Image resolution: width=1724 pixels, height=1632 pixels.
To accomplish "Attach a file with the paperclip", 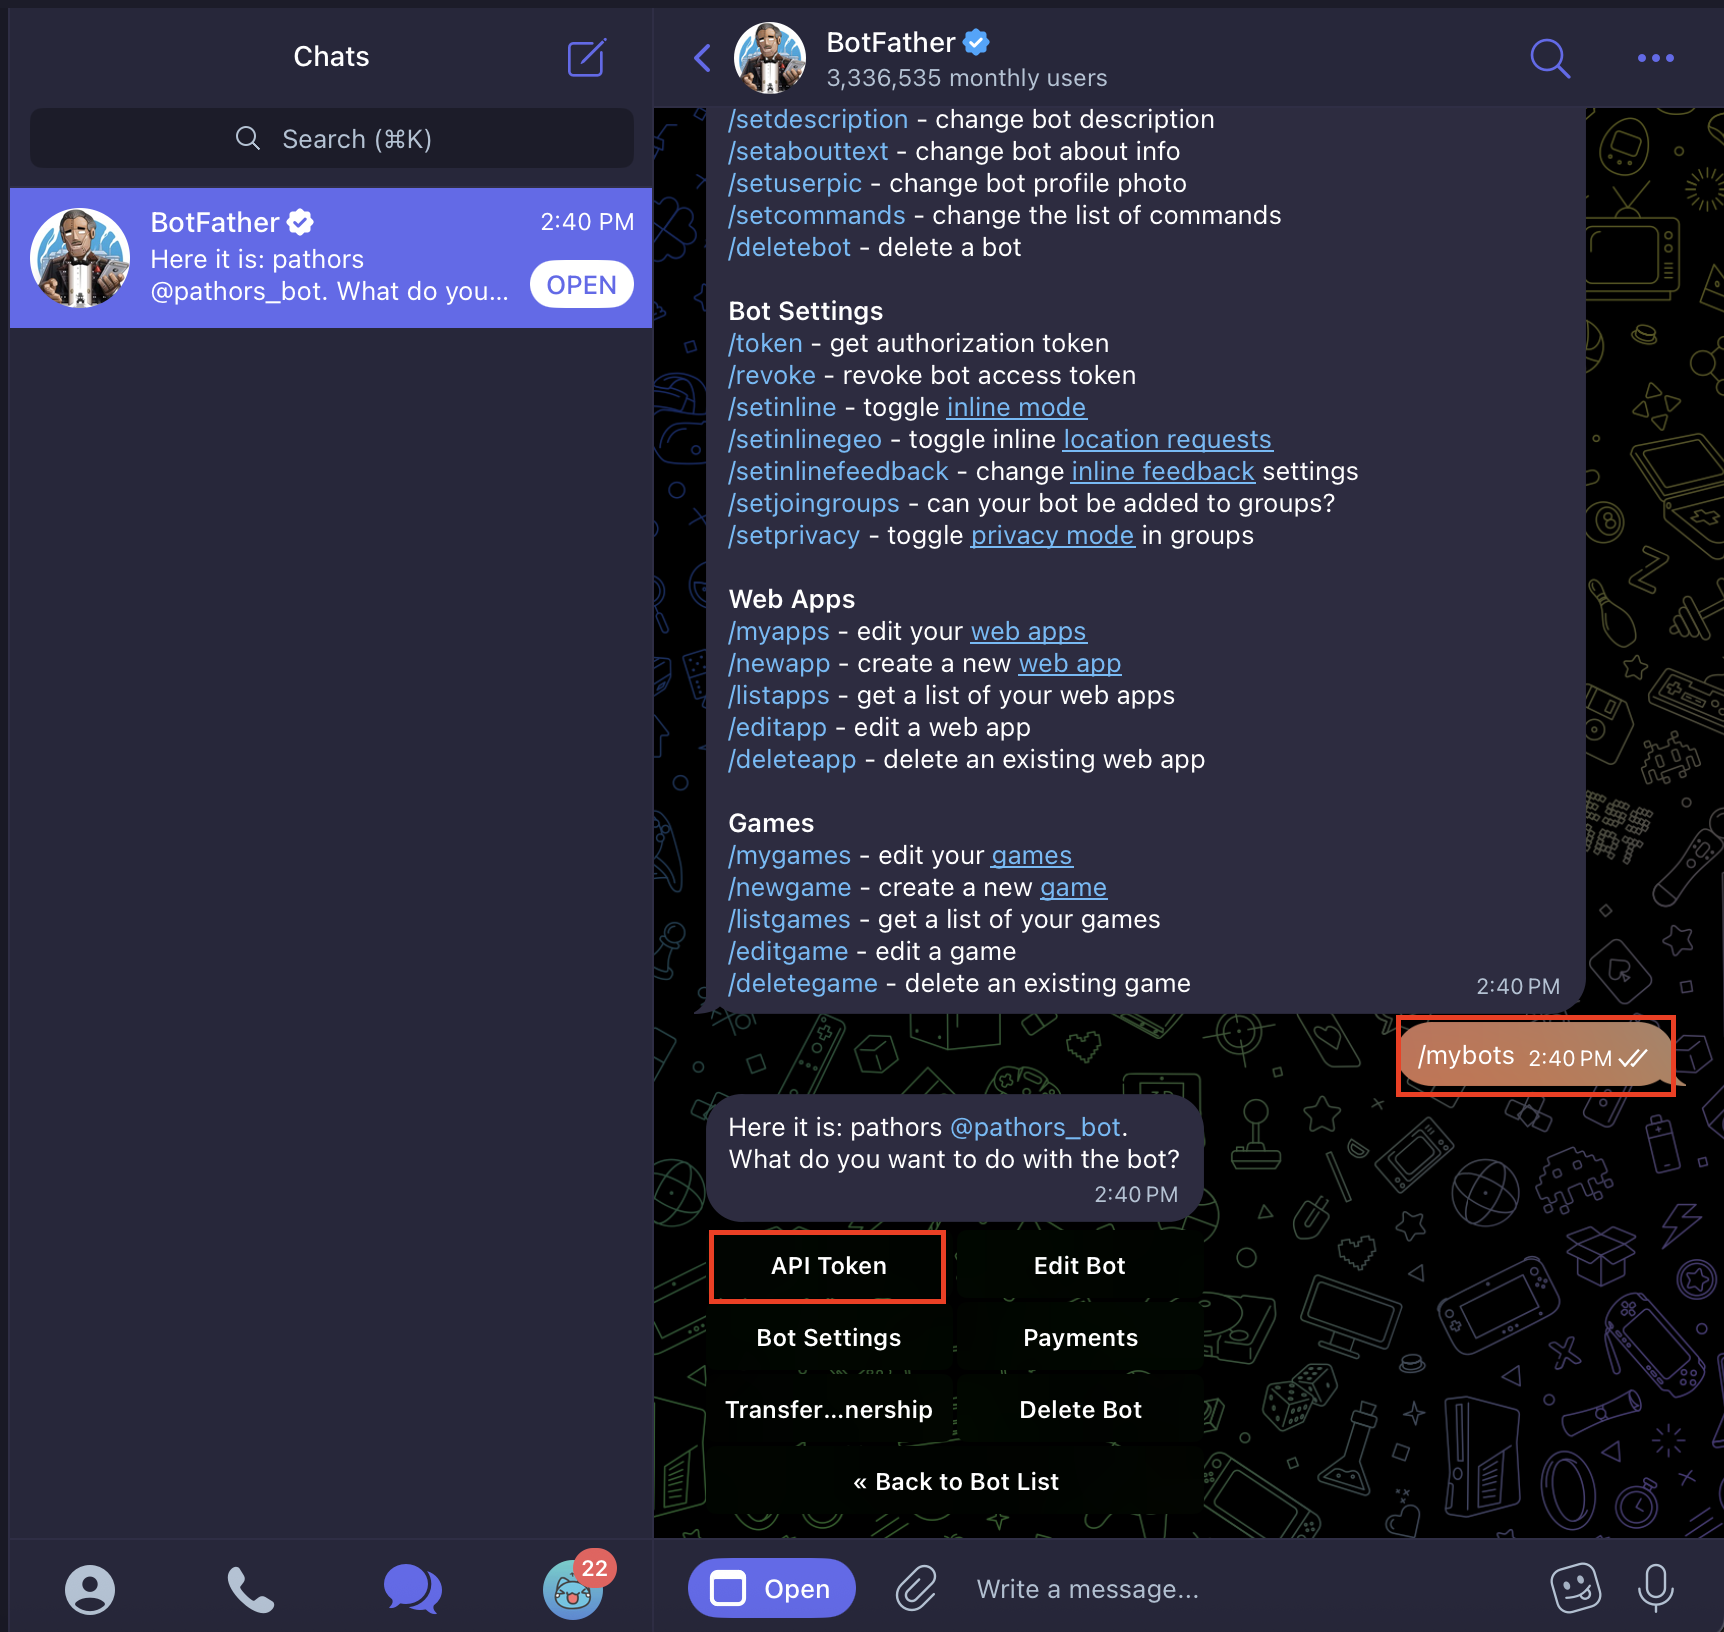I will click(915, 1588).
